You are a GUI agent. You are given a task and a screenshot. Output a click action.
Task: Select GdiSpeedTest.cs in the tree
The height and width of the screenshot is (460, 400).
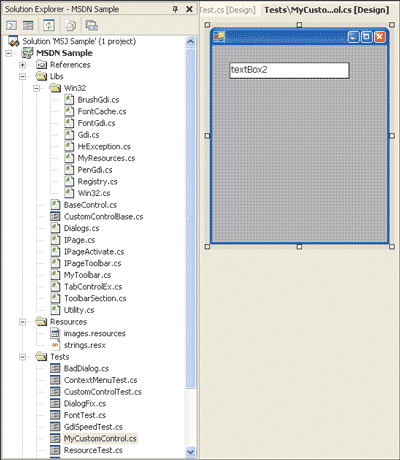click(x=93, y=427)
